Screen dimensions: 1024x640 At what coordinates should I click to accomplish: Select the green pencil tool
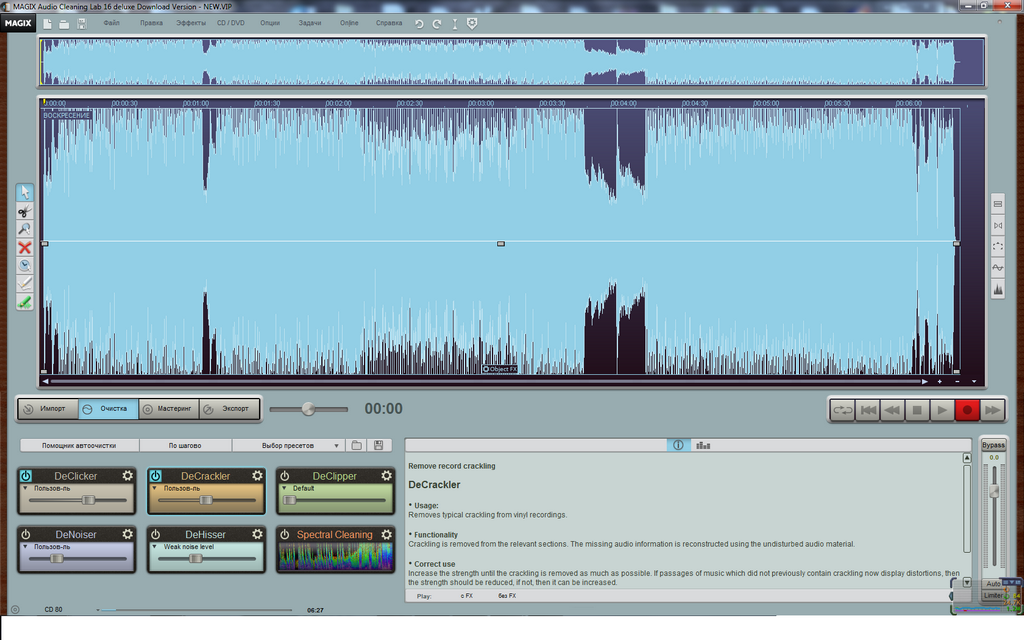click(25, 302)
